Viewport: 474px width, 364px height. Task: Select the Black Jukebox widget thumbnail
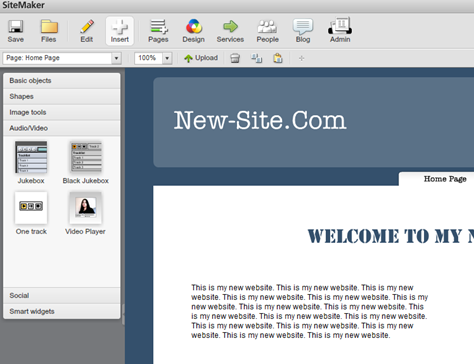[86, 157]
